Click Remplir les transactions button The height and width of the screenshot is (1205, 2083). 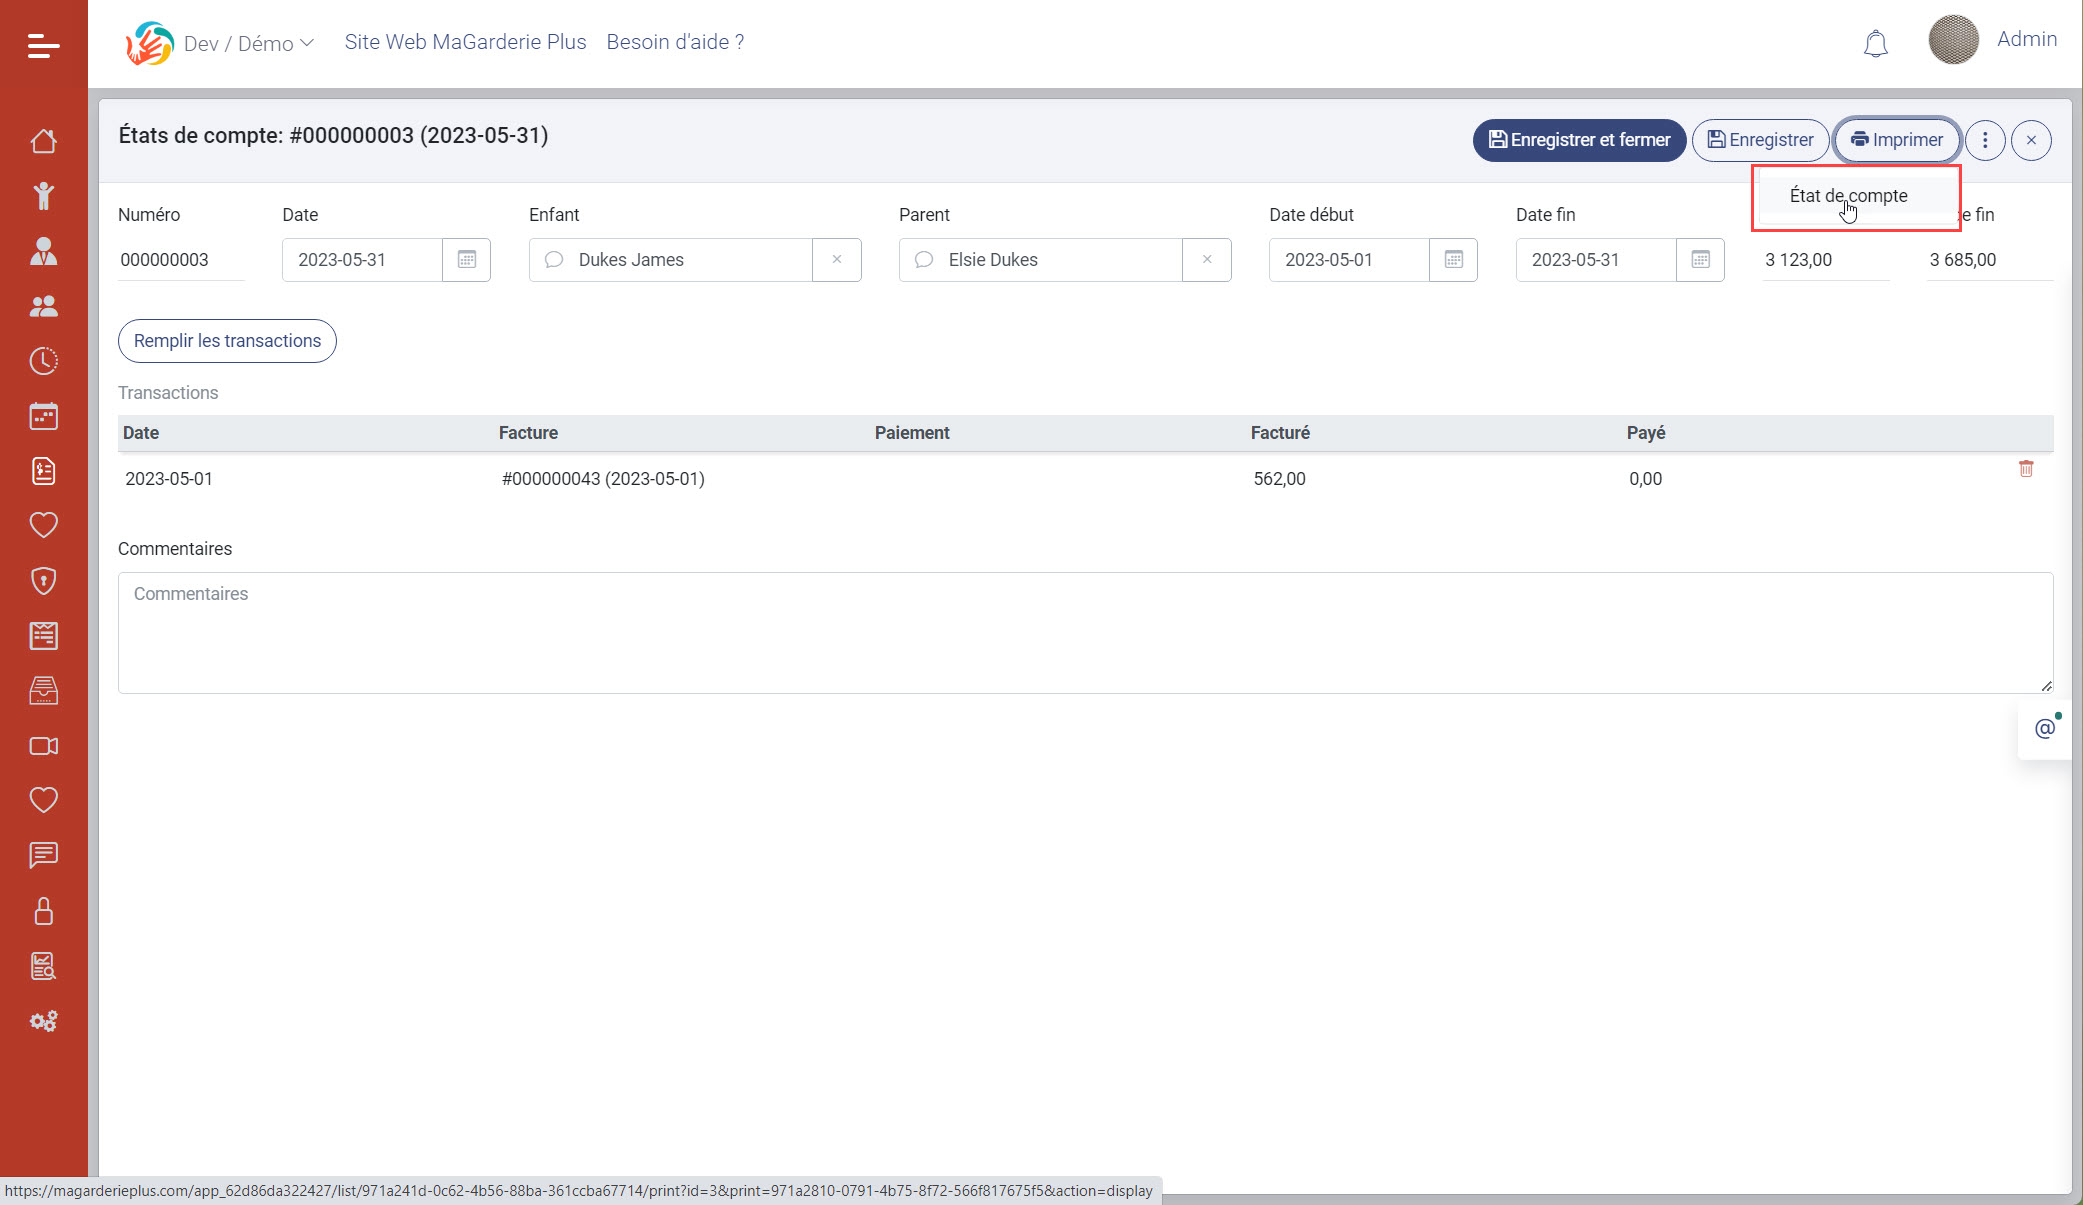click(227, 341)
